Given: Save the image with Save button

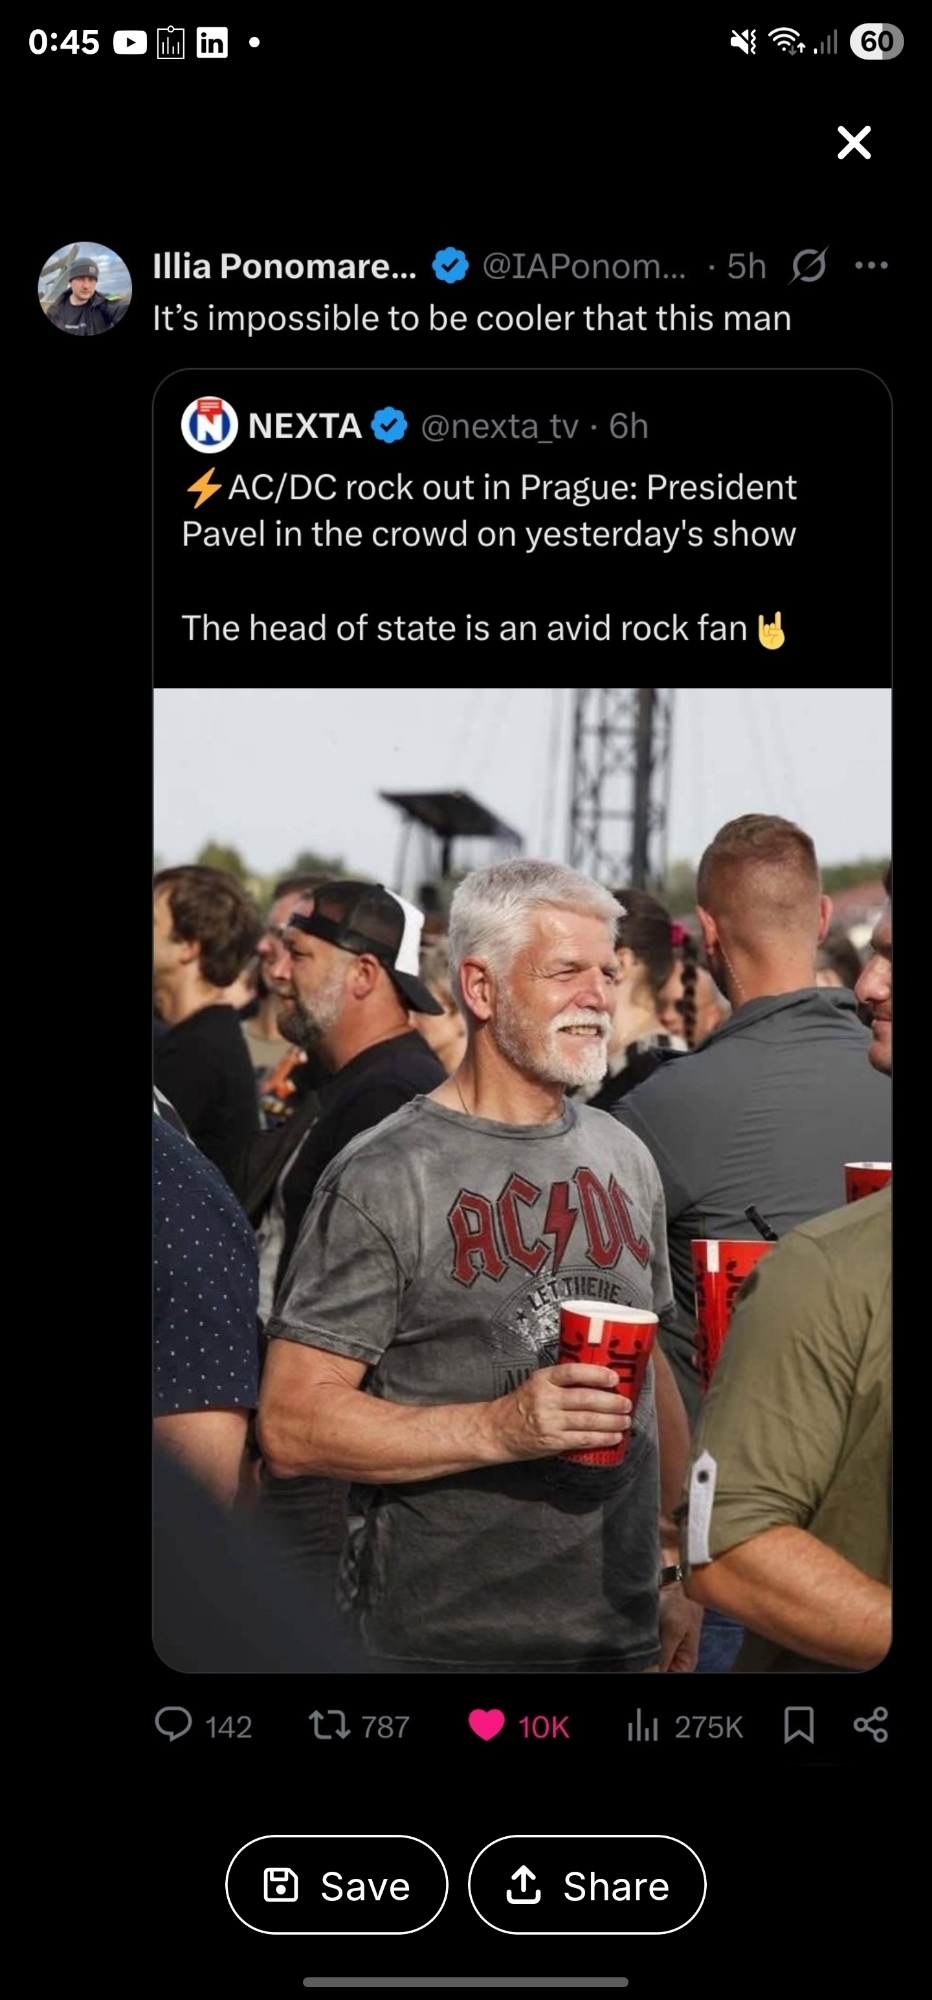Looking at the screenshot, I should [x=336, y=1885].
